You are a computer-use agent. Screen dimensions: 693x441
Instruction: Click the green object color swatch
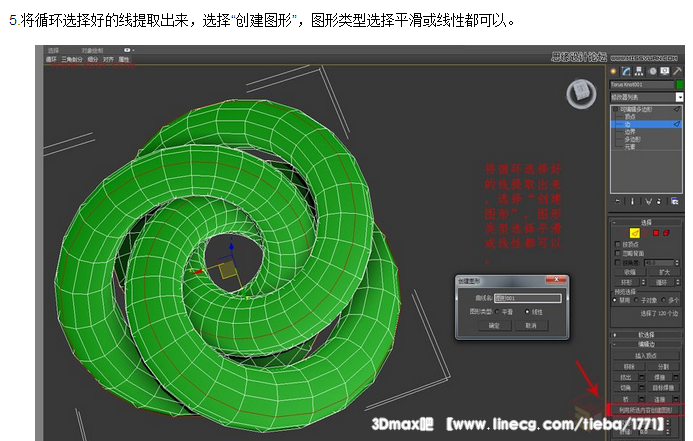pyautogui.click(x=680, y=84)
